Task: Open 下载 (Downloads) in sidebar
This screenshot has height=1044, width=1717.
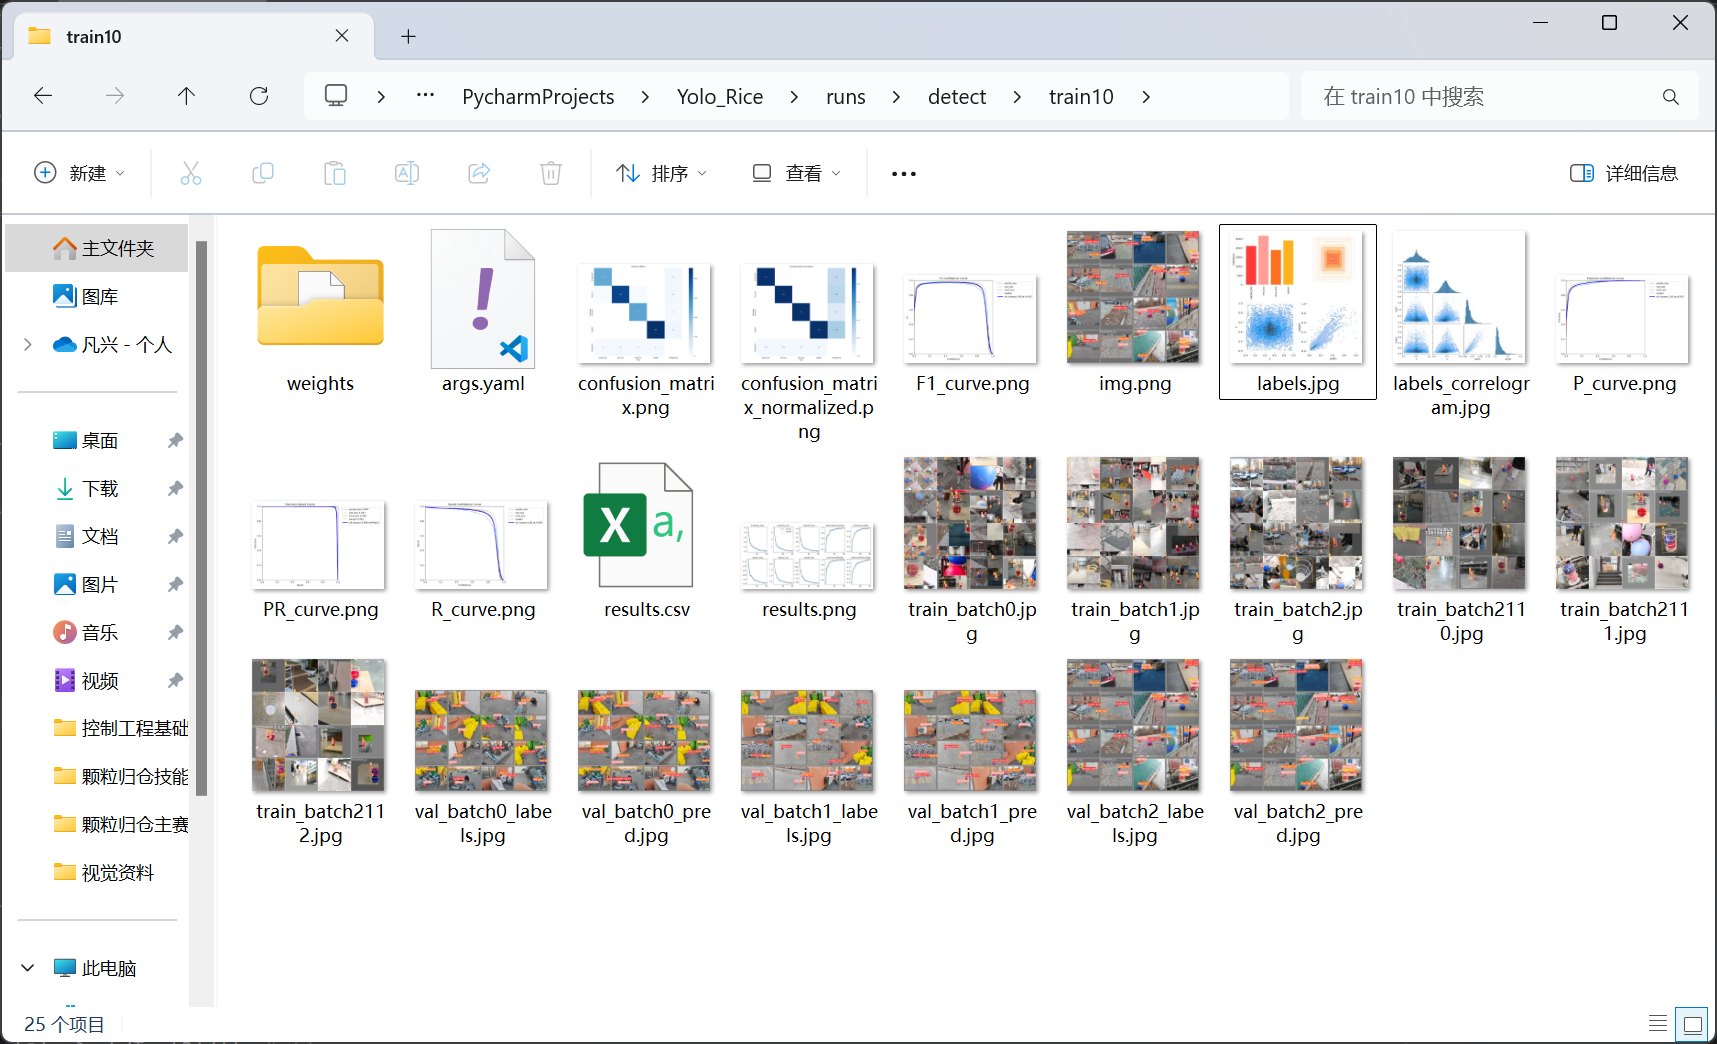Action: 96,488
